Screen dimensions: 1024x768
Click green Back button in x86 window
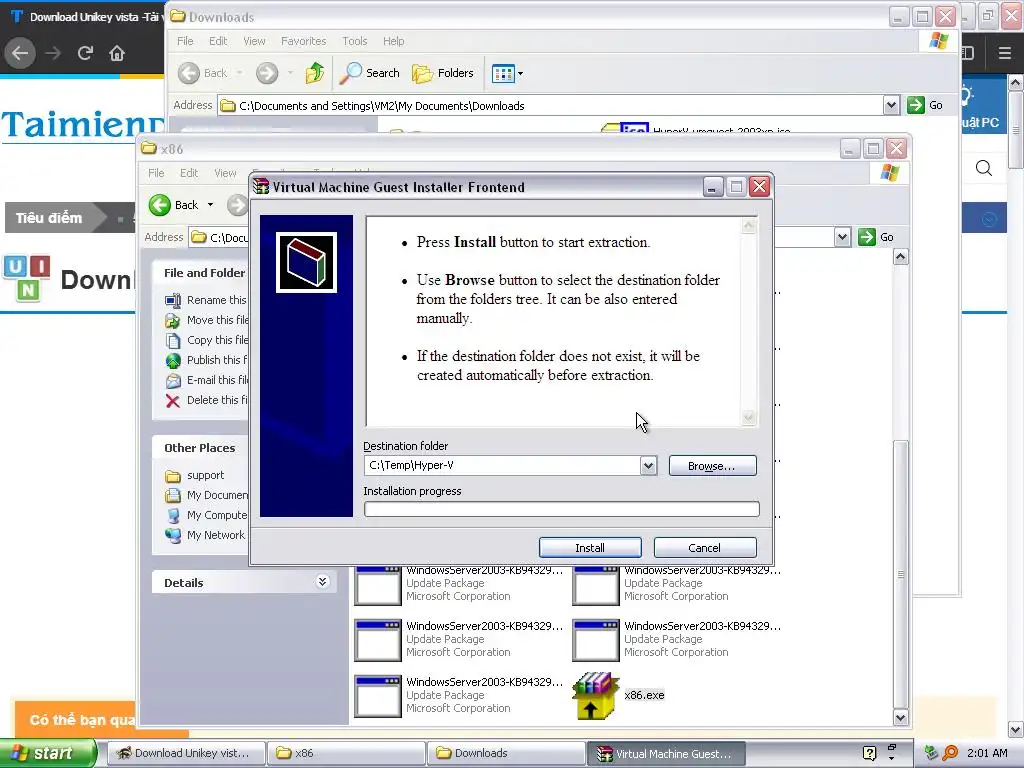point(174,205)
